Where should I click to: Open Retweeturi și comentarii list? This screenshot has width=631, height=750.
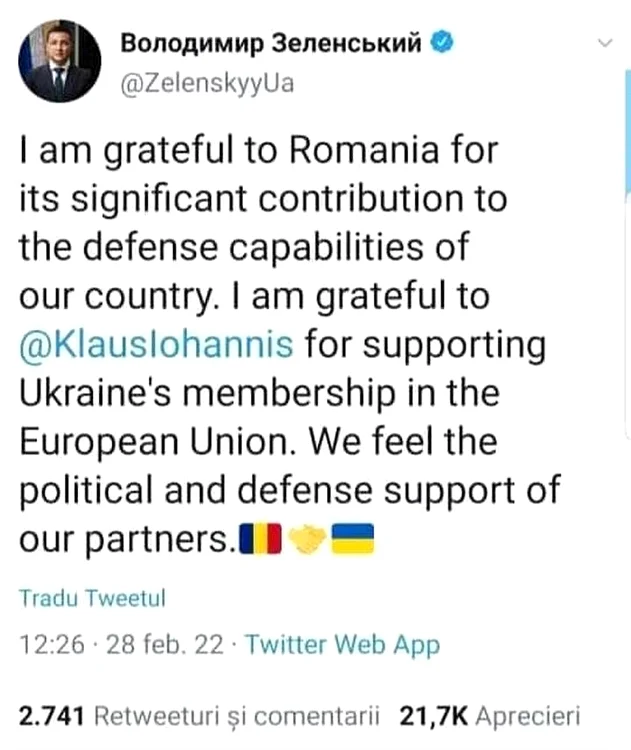(236, 716)
